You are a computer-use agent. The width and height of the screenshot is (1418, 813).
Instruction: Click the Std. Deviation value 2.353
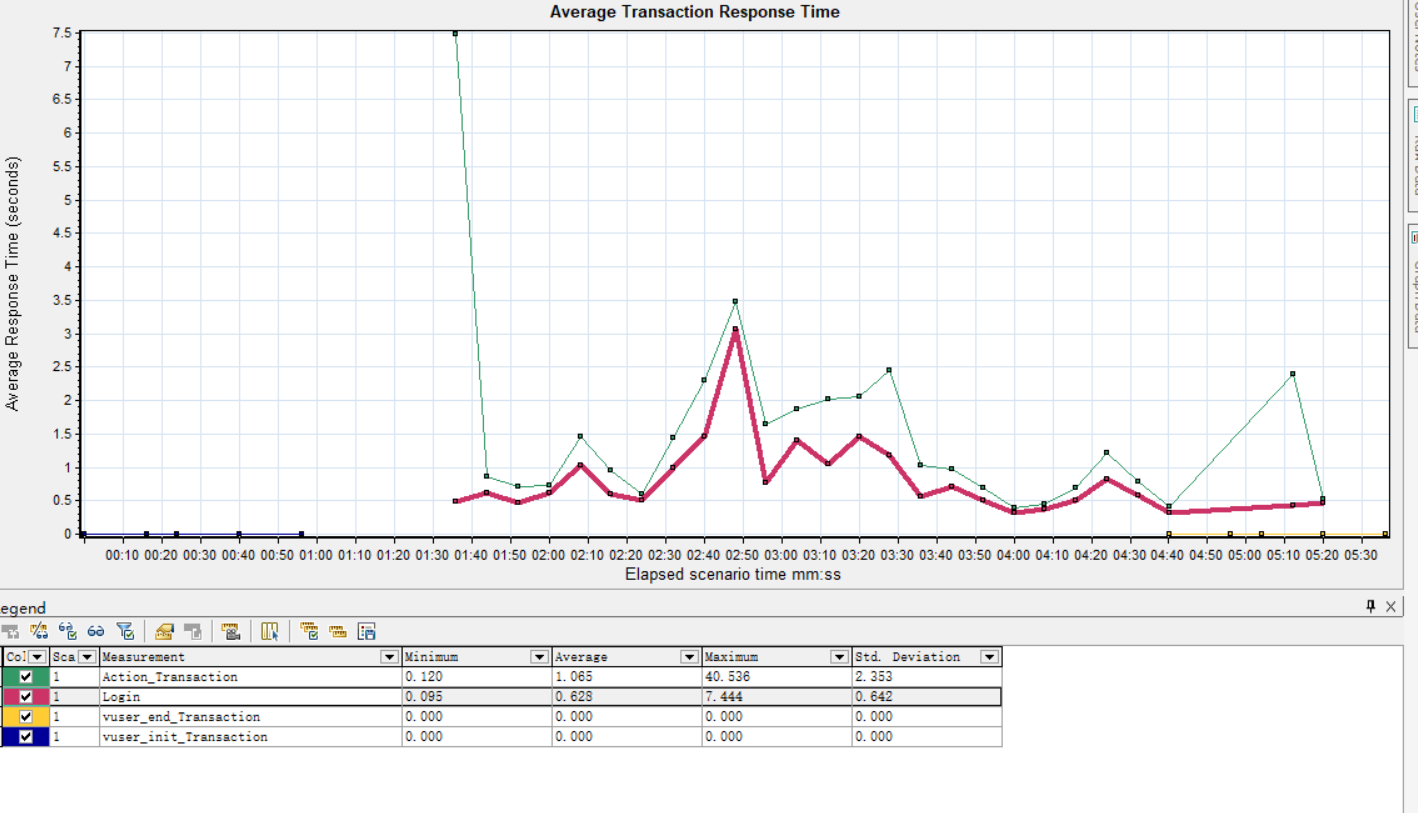[x=873, y=677]
